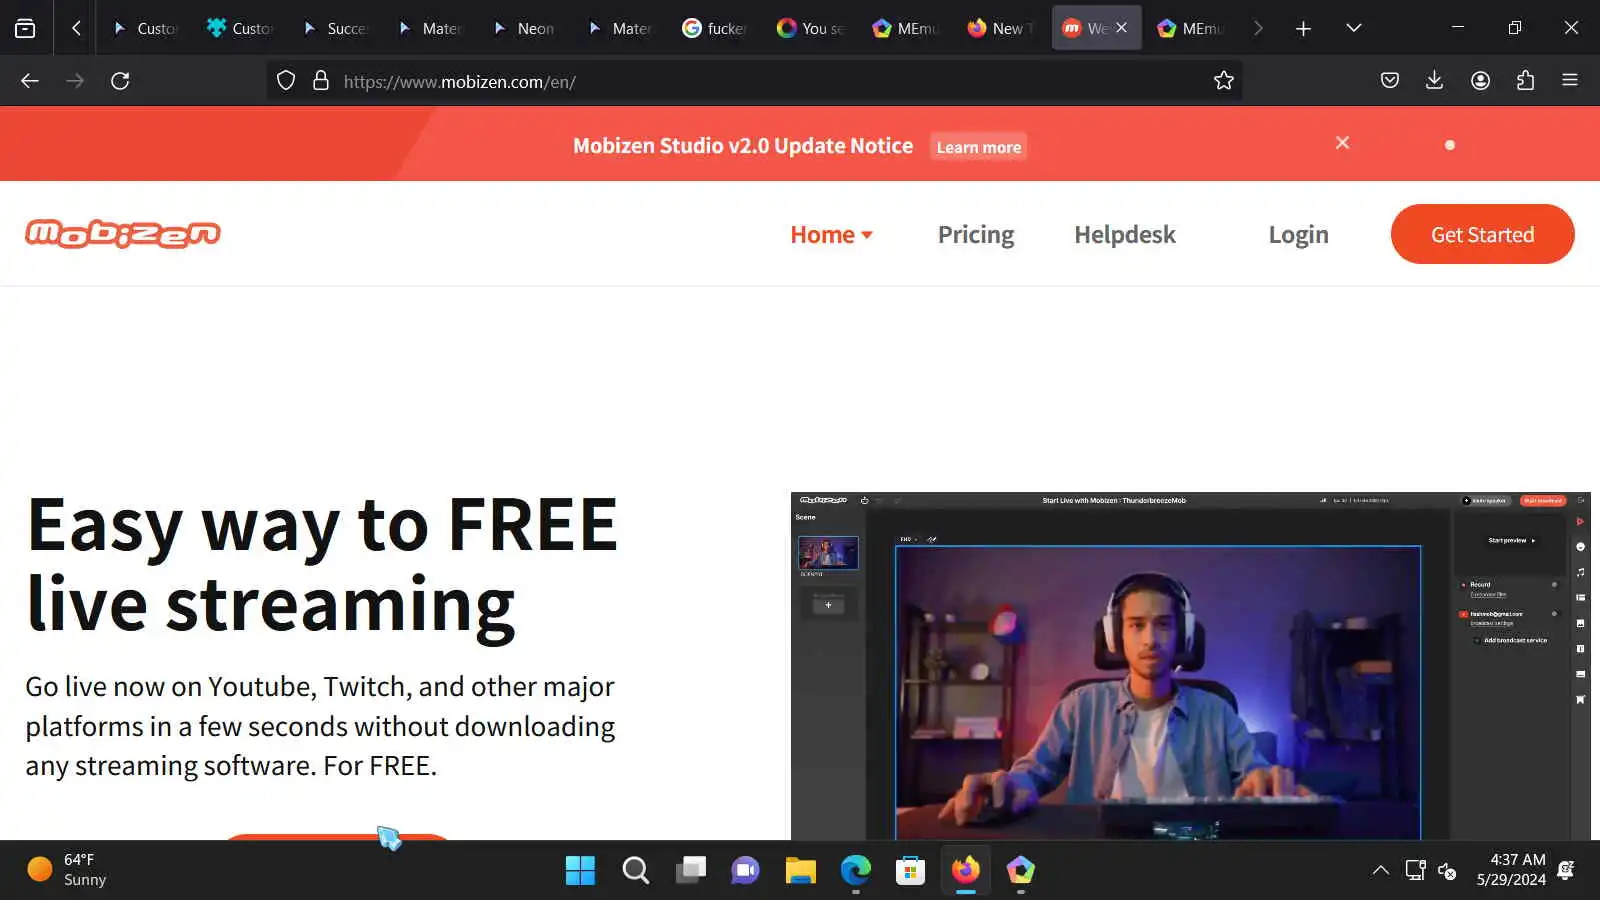Image resolution: width=1600 pixels, height=900 pixels.
Task: Open the clock showing 4:37 AM
Action: tap(1511, 870)
